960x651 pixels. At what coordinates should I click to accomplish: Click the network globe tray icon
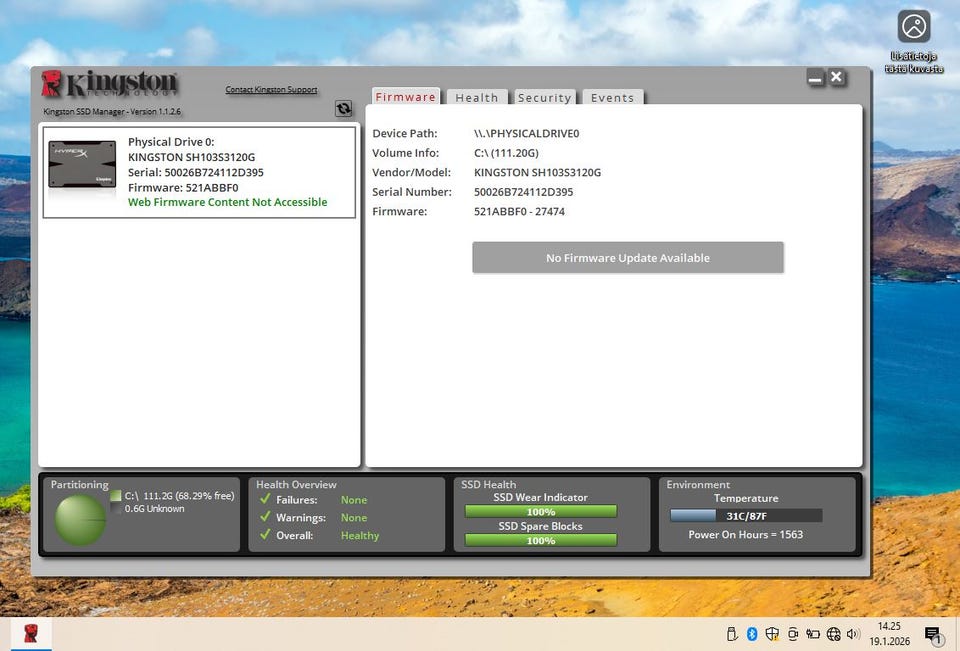click(834, 634)
